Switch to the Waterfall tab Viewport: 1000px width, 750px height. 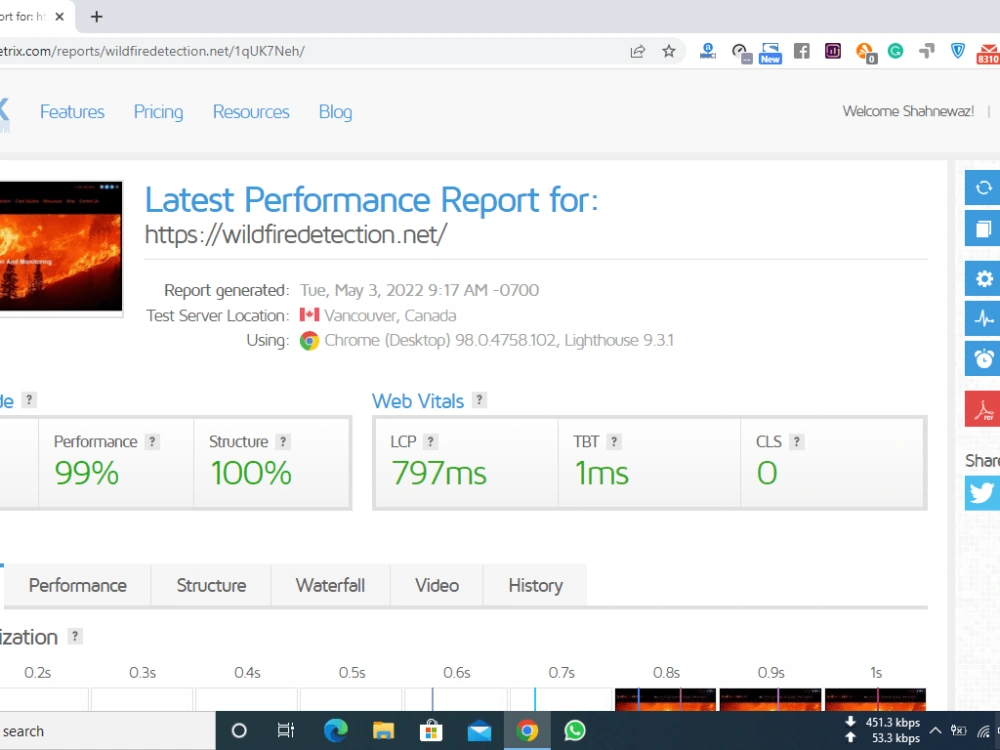click(330, 585)
